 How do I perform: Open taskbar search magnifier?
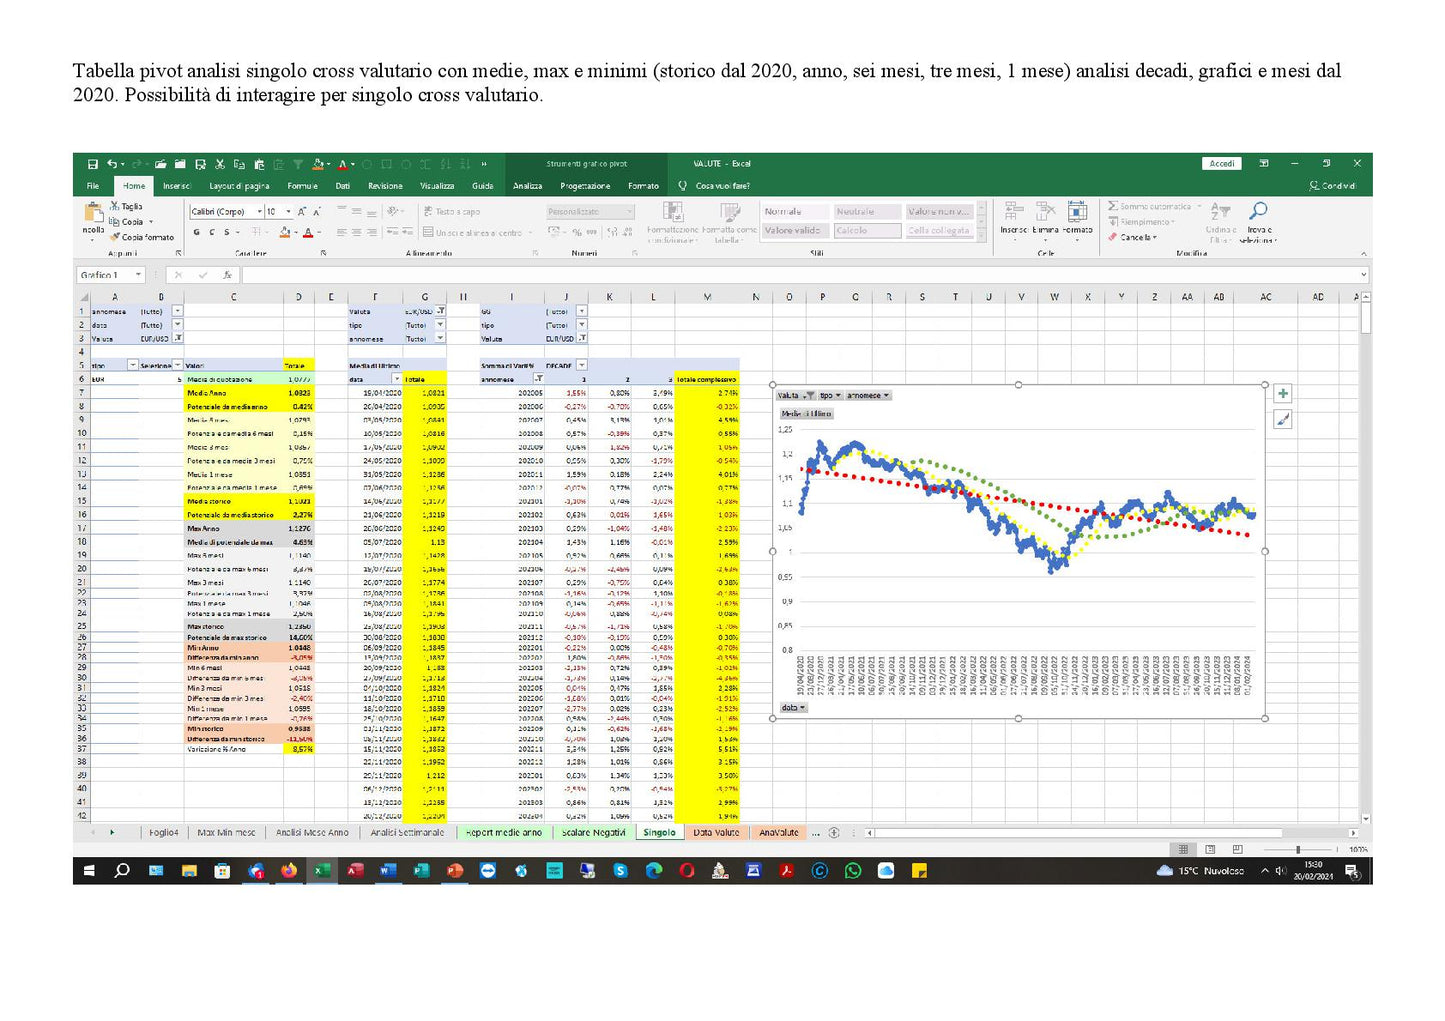(x=122, y=871)
